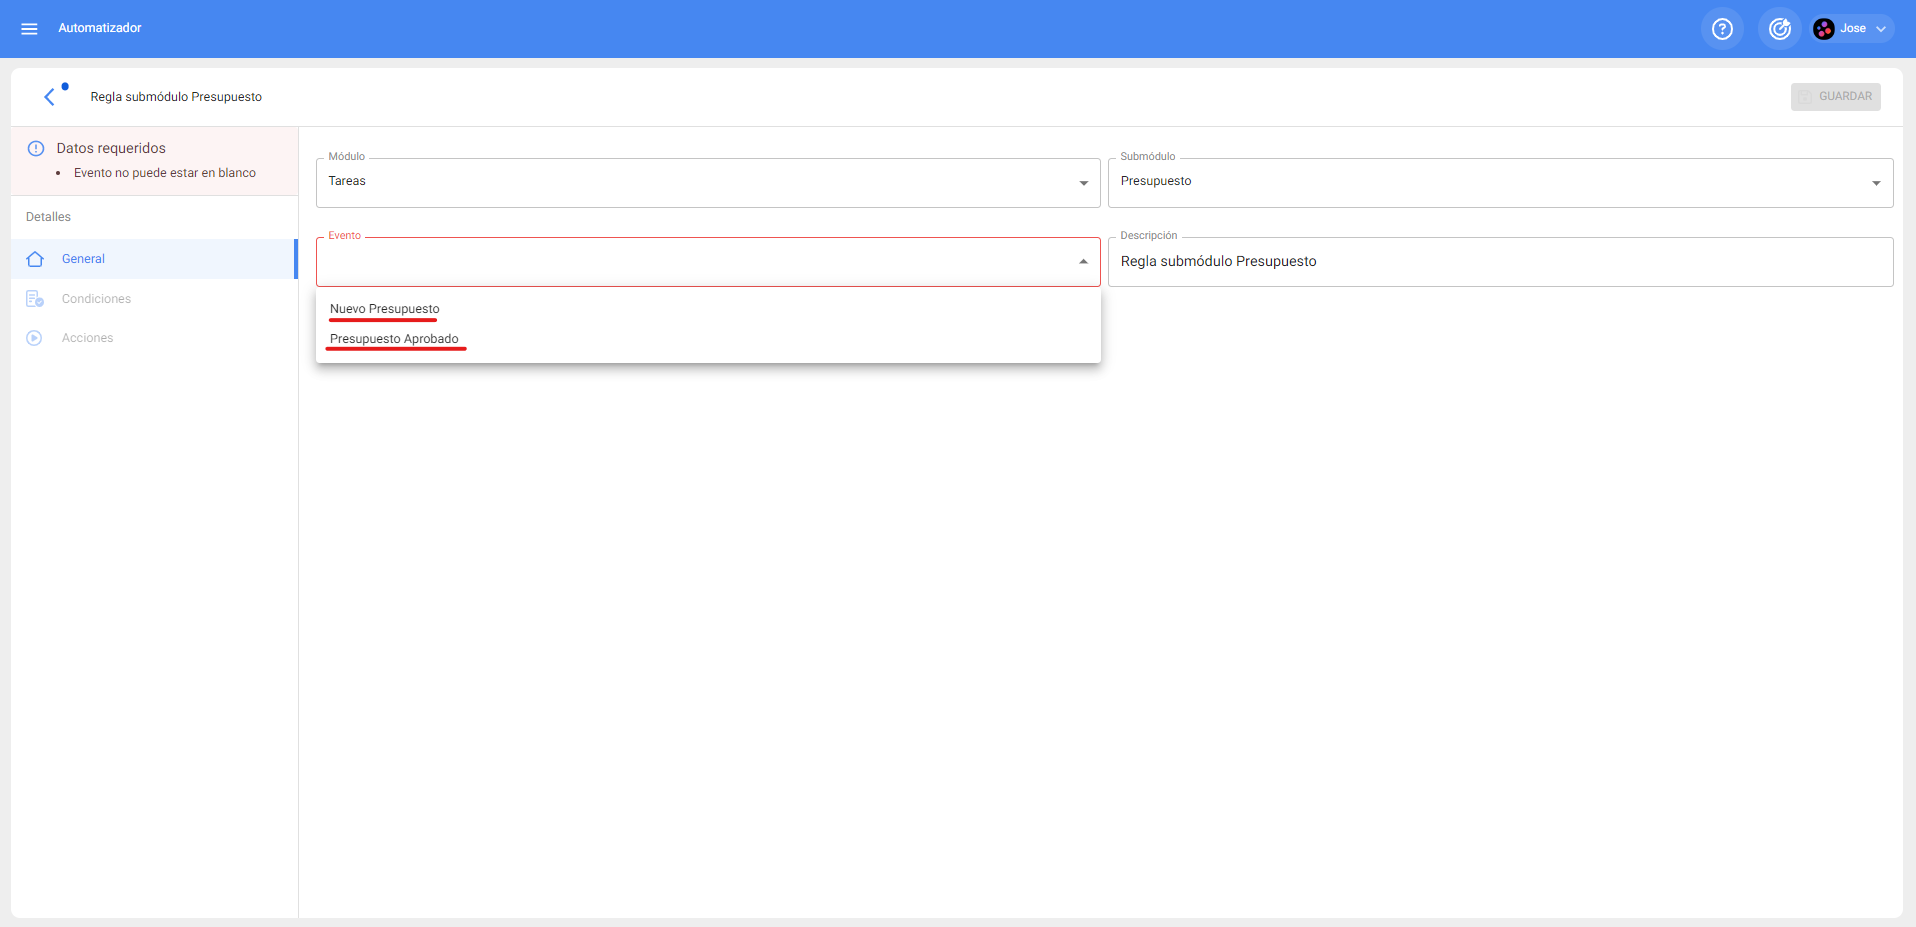
Task: Expand the Submódulo dropdown arrow
Action: tap(1875, 183)
